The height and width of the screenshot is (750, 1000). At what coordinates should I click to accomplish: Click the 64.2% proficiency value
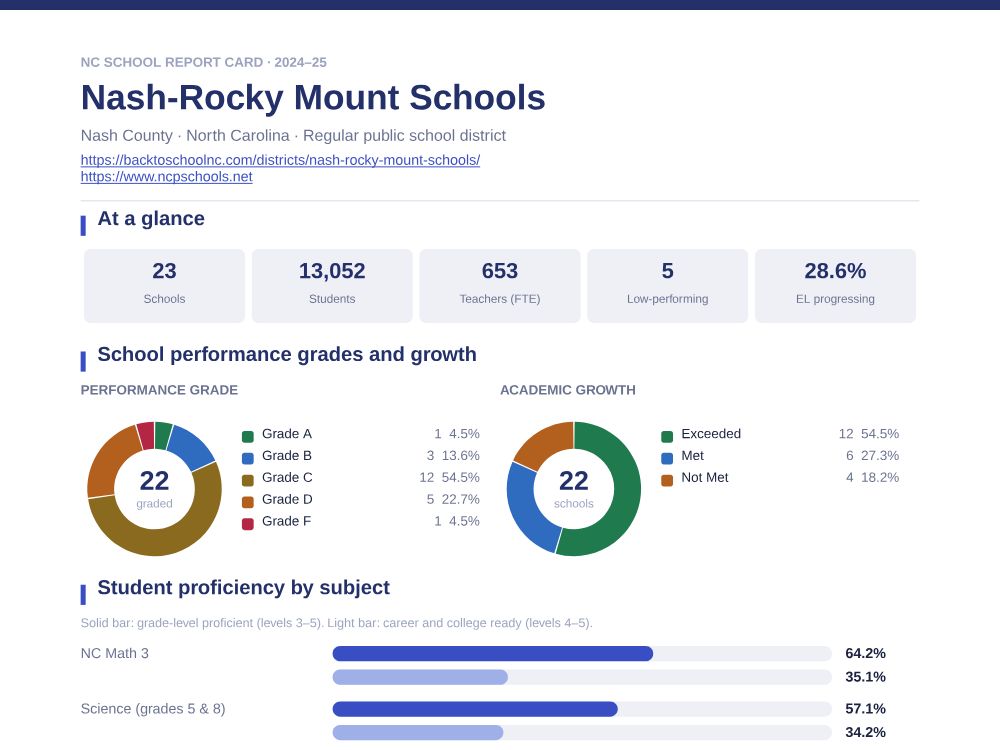tap(865, 654)
